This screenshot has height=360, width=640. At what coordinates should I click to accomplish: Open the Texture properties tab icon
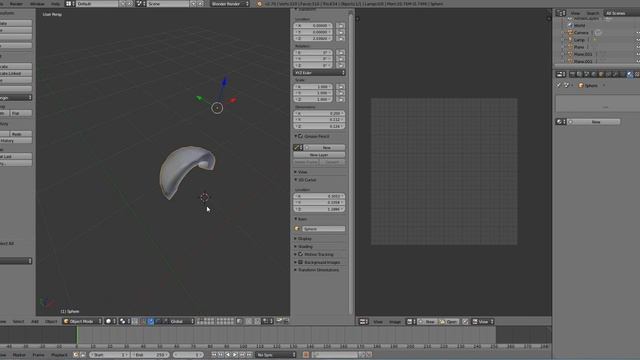(637, 74)
